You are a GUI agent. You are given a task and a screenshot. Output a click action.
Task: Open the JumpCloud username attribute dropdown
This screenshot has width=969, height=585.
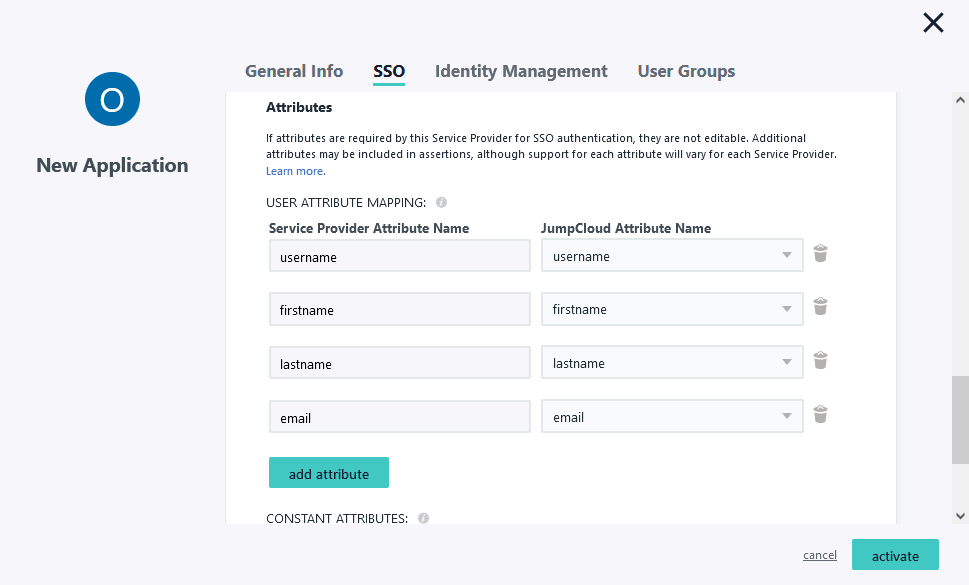point(672,255)
